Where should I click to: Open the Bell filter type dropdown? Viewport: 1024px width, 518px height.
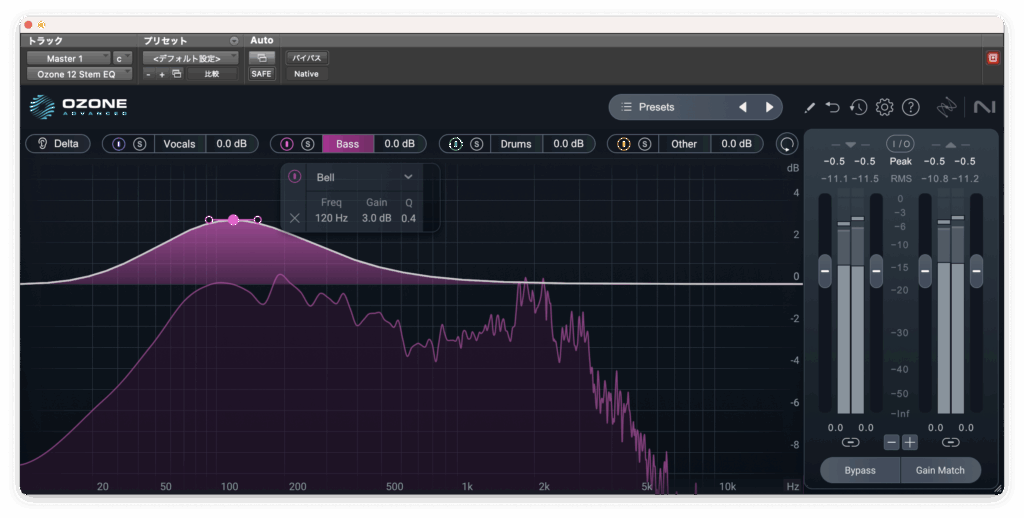(364, 177)
